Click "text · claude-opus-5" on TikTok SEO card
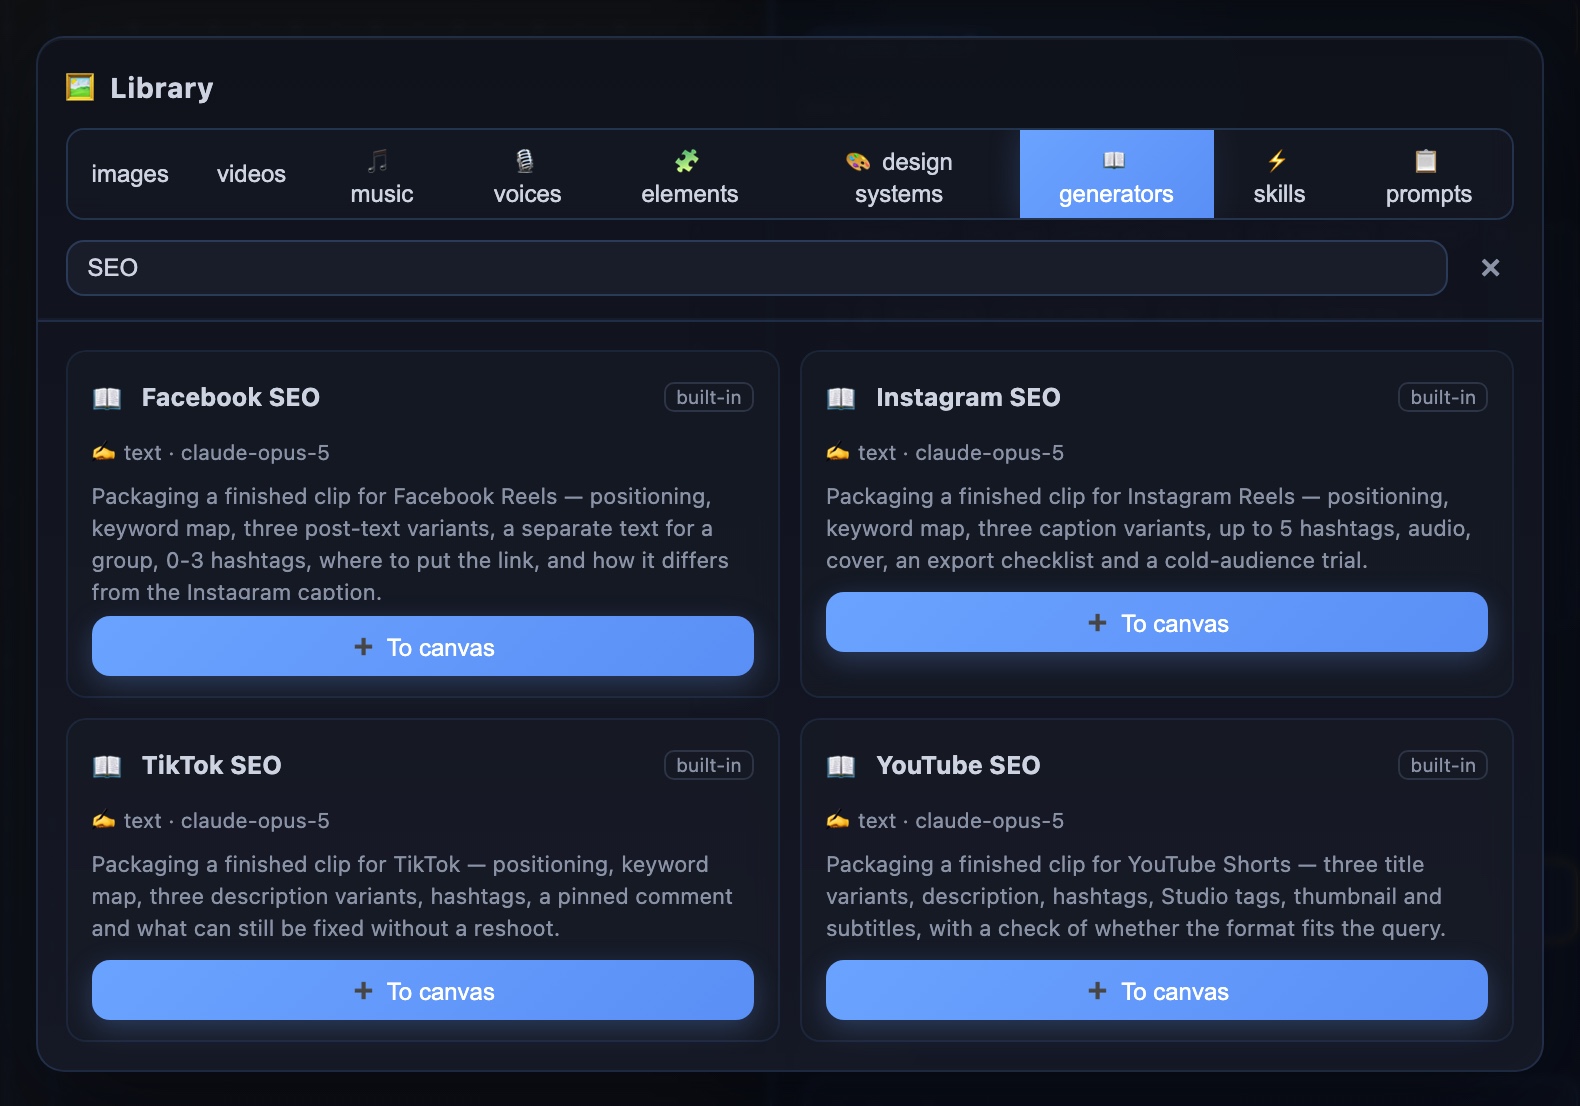Screen dimensions: 1580x1106 (x=227, y=821)
